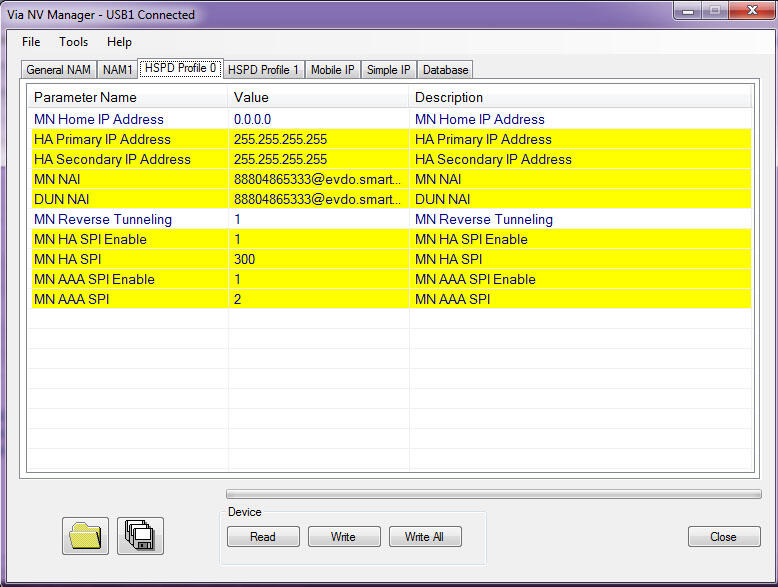Click the DUN NAI value 88804865333@evdo.smart
Screen dimensions: 778x587
[319, 199]
